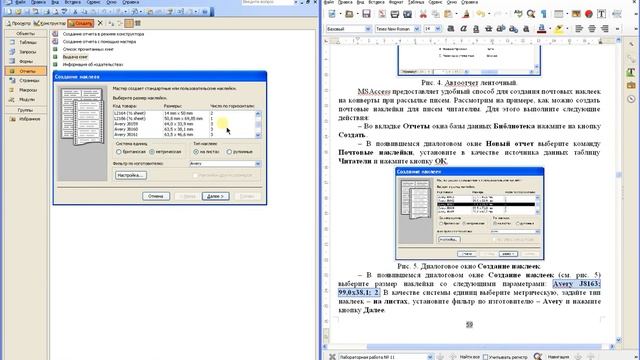Click the Далее > button in wizard
The width and height of the screenshot is (640, 360).
pos(215,196)
